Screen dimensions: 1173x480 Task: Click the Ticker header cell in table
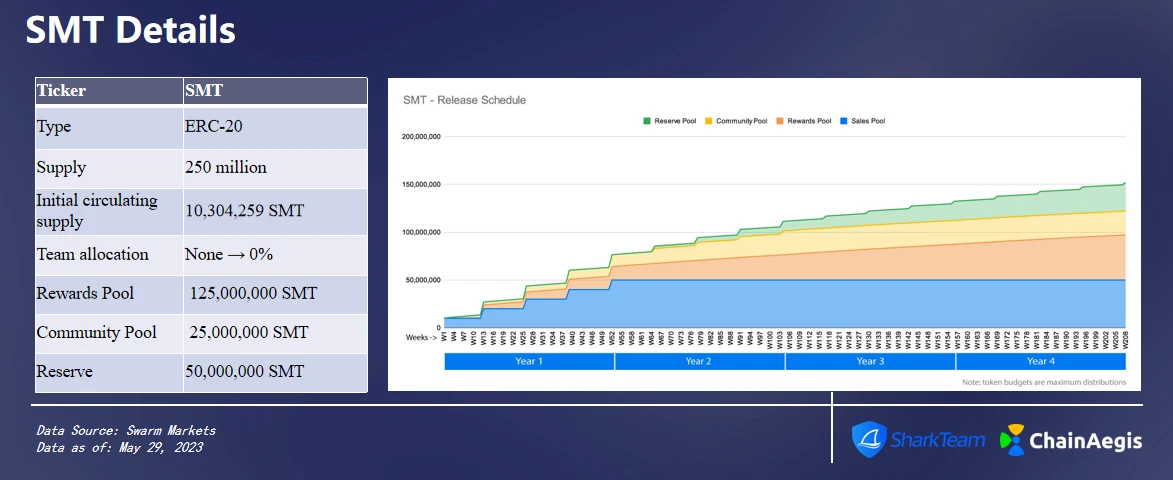[x=109, y=91]
